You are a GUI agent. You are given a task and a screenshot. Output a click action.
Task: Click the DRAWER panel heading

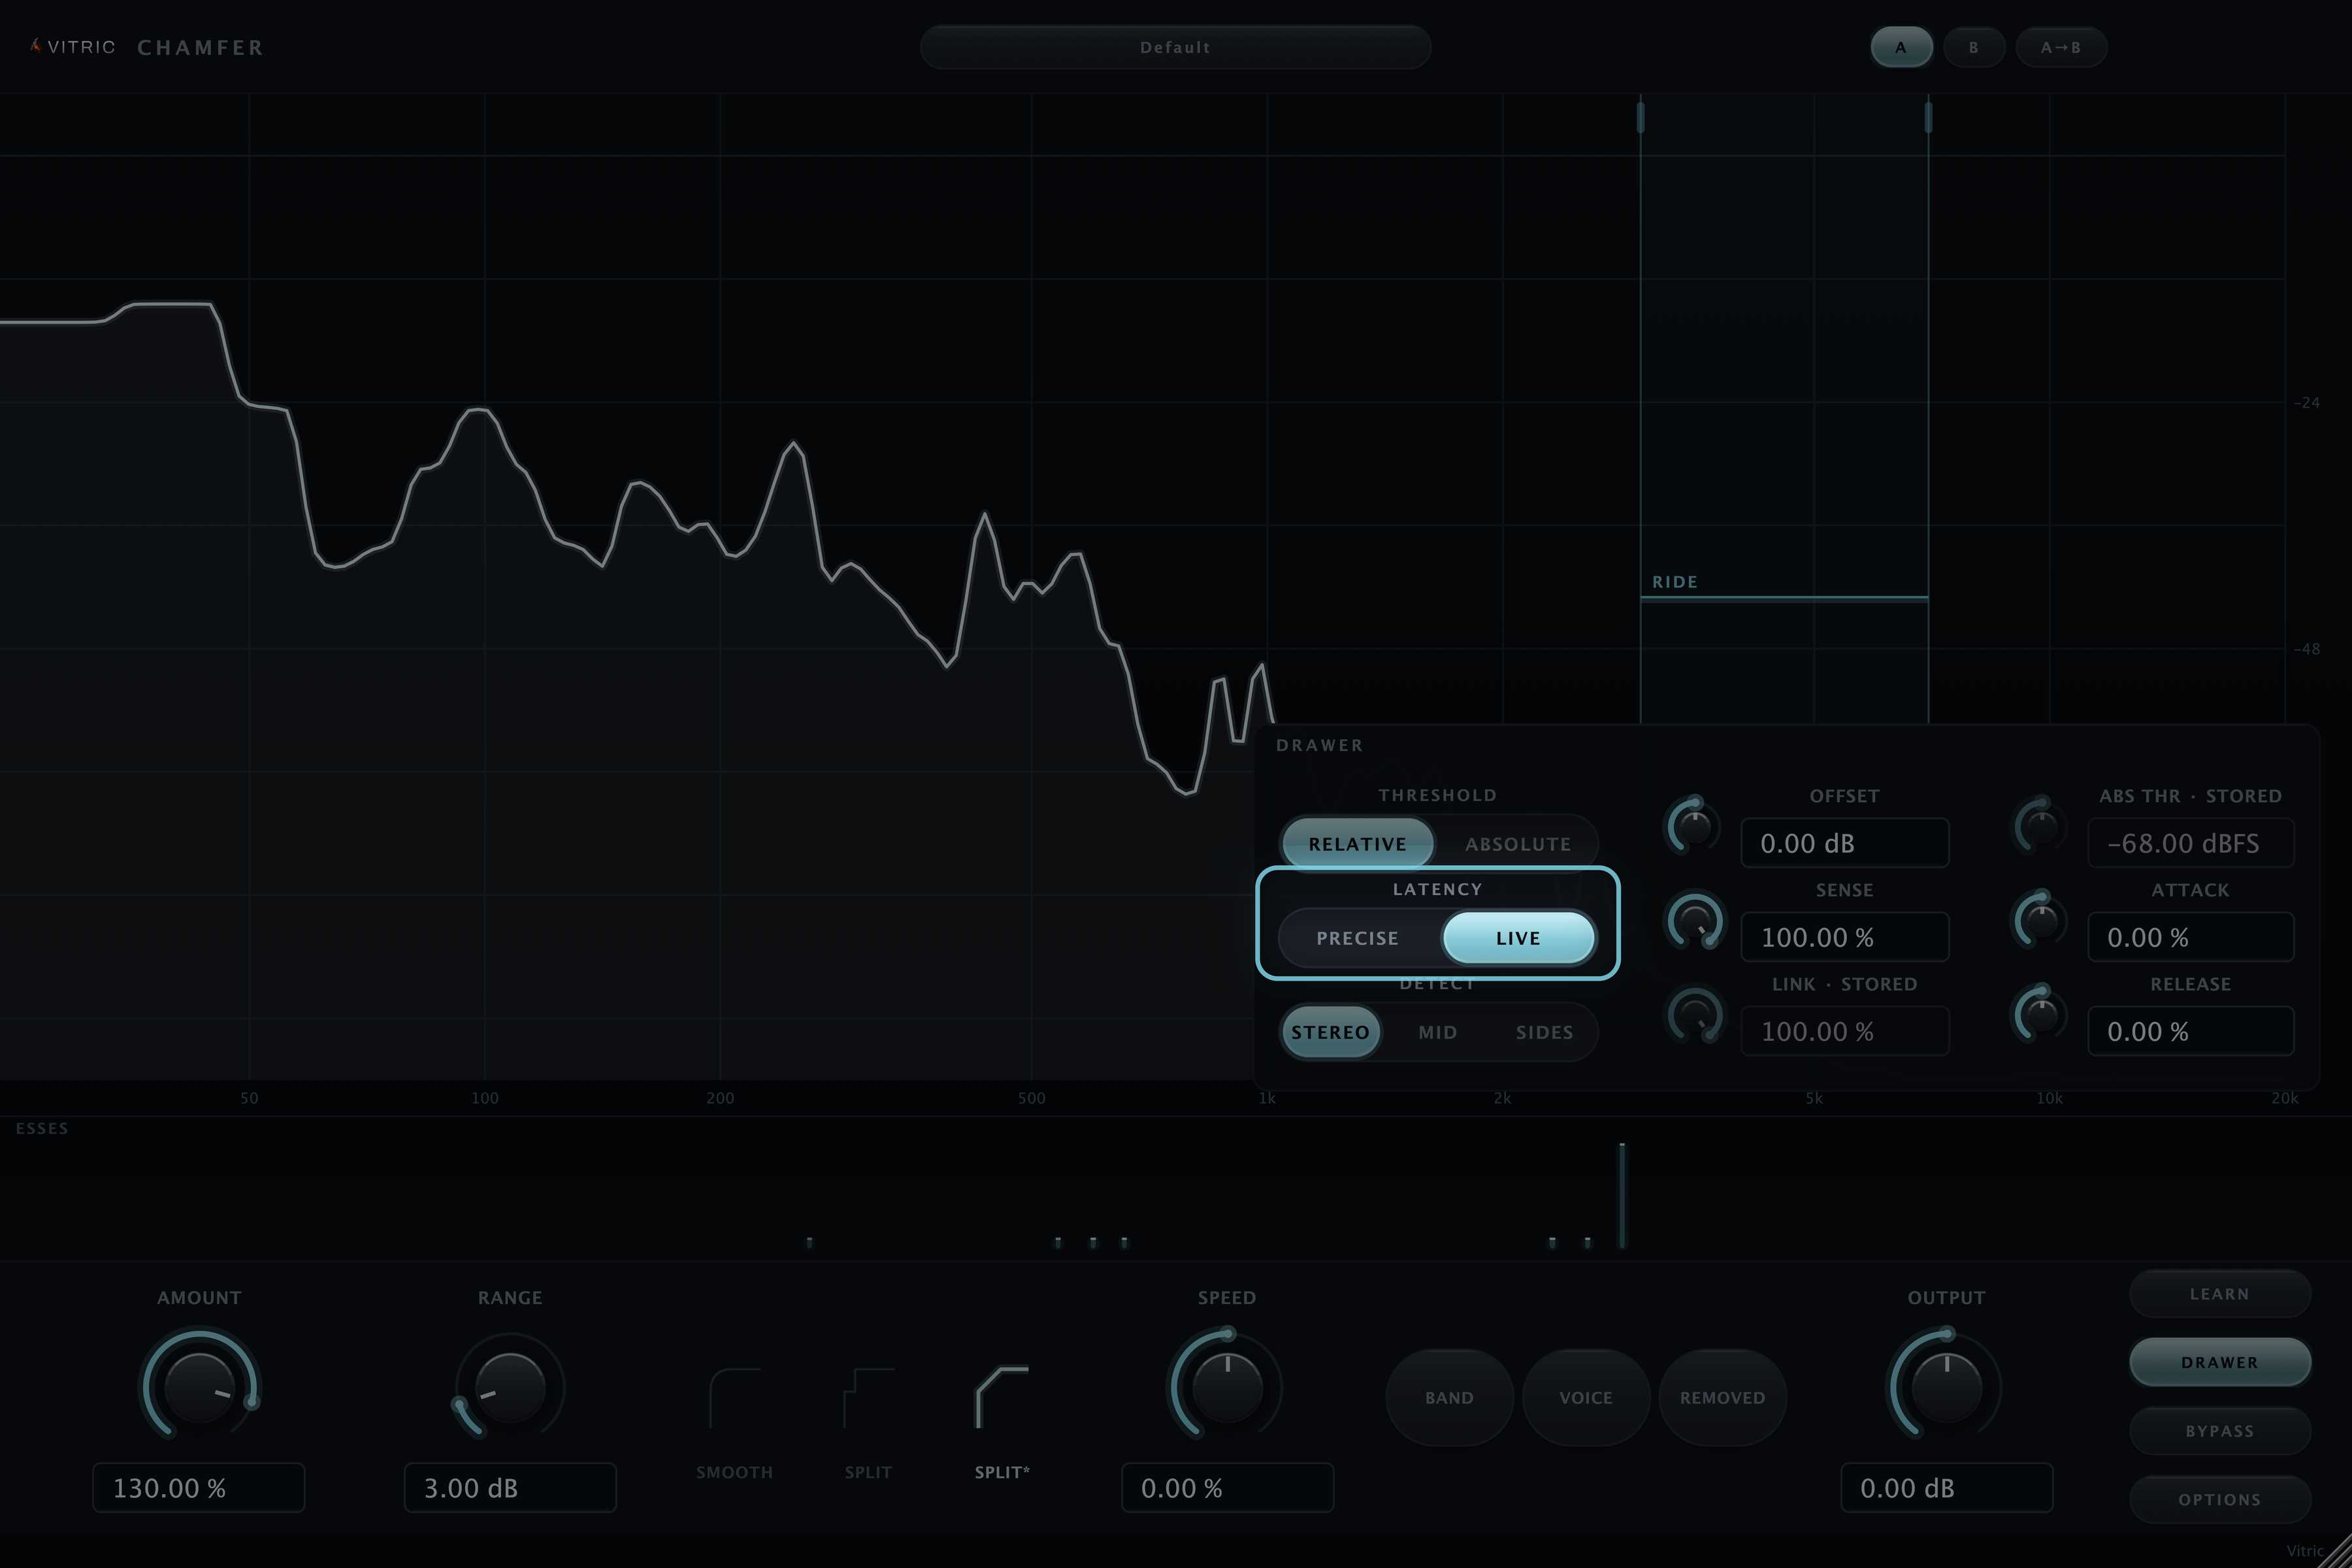click(x=1319, y=745)
